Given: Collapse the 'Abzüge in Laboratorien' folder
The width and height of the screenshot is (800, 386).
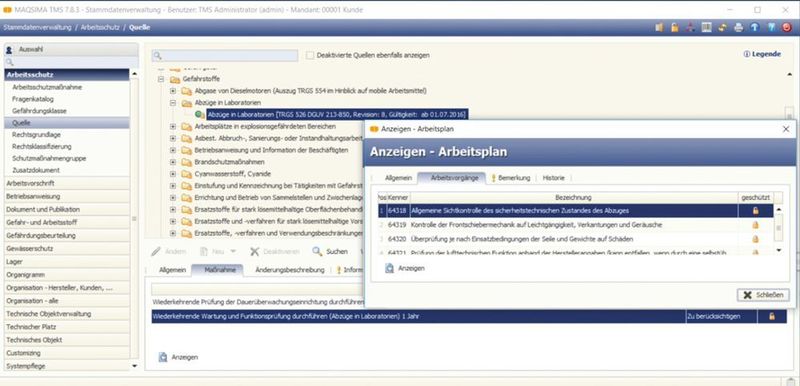Looking at the screenshot, I should tap(173, 102).
